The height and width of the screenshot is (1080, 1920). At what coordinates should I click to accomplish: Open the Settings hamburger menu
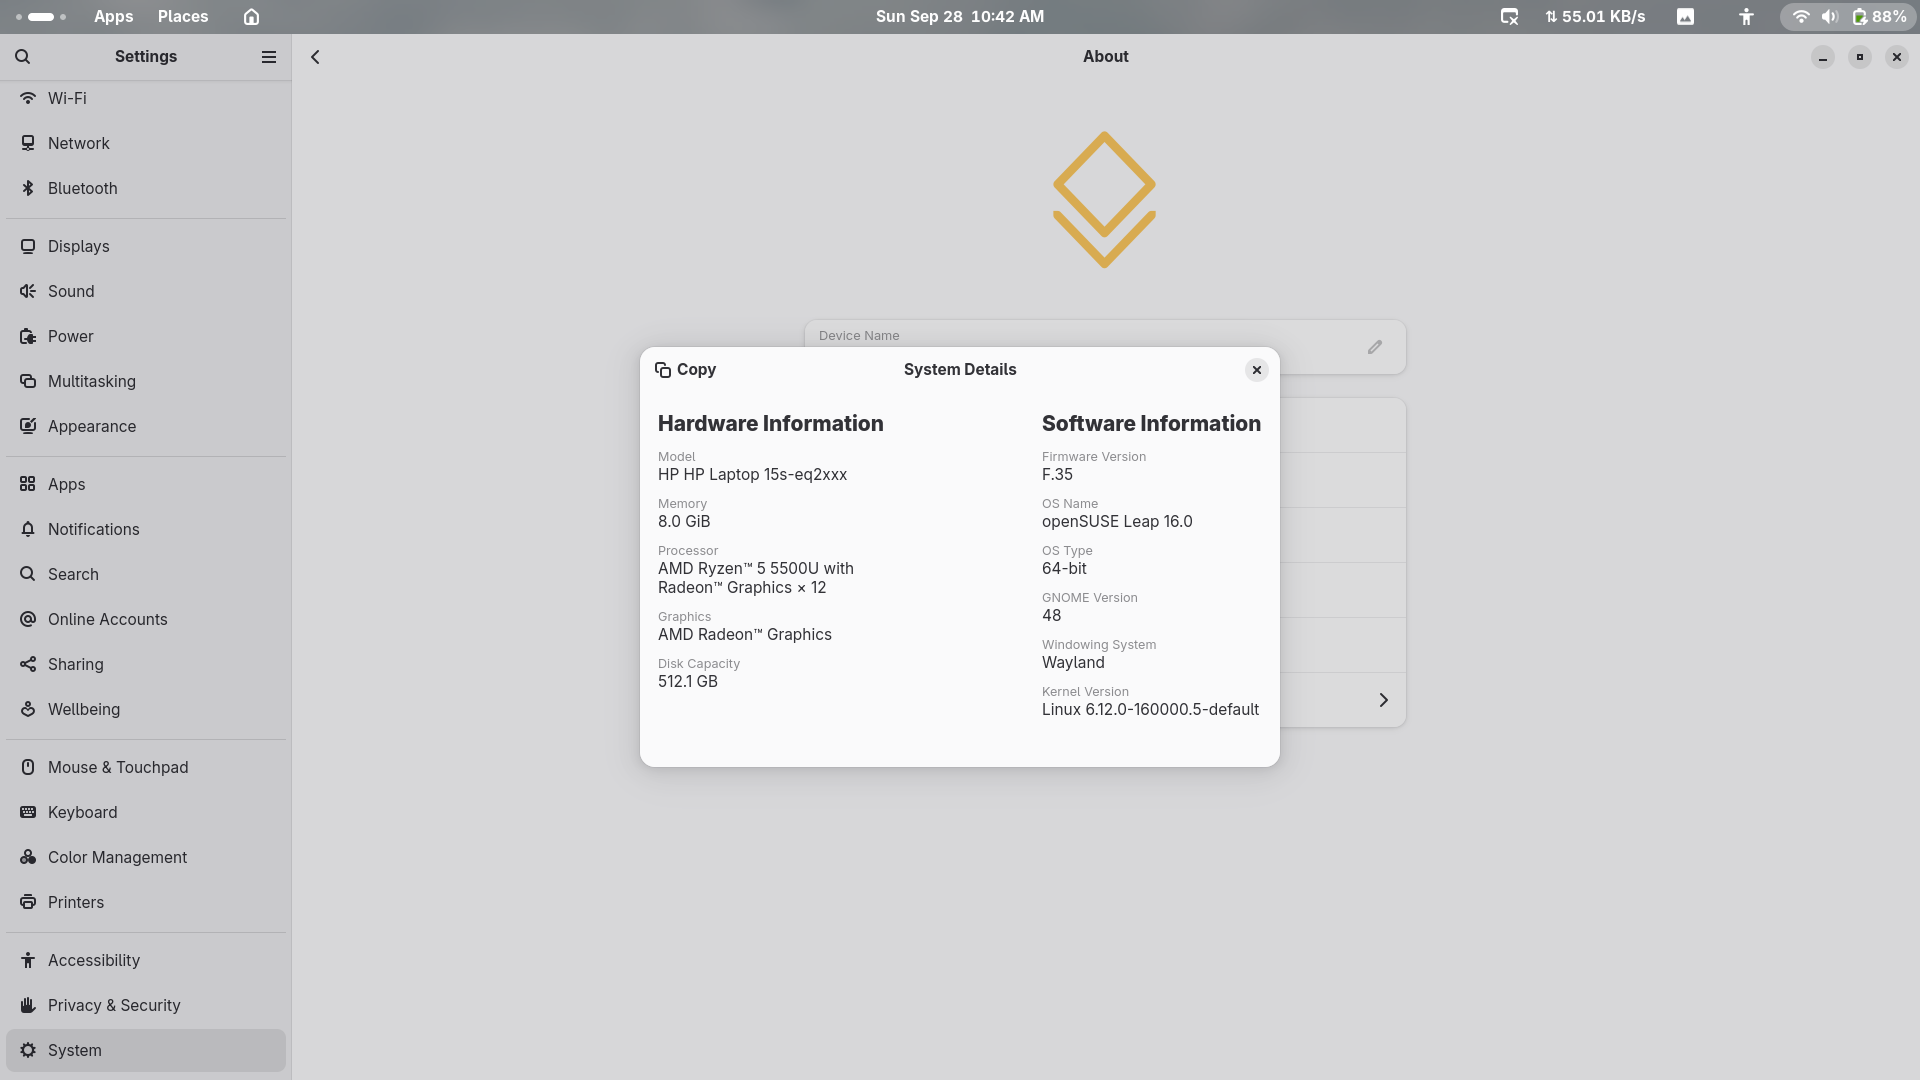pos(268,57)
